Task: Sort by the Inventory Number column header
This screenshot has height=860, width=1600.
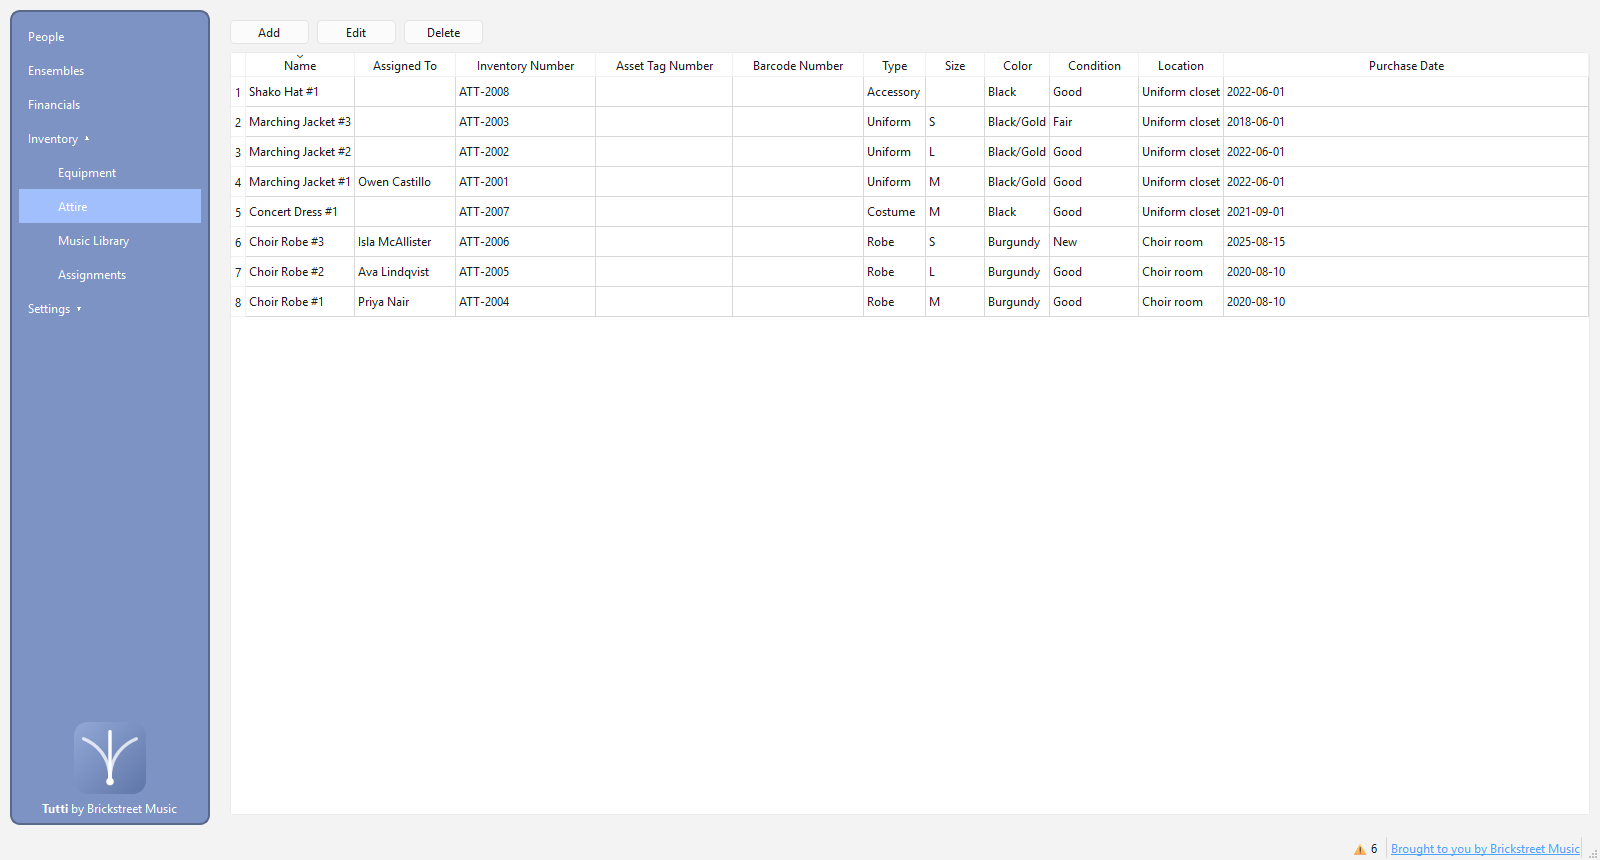Action: point(526,66)
